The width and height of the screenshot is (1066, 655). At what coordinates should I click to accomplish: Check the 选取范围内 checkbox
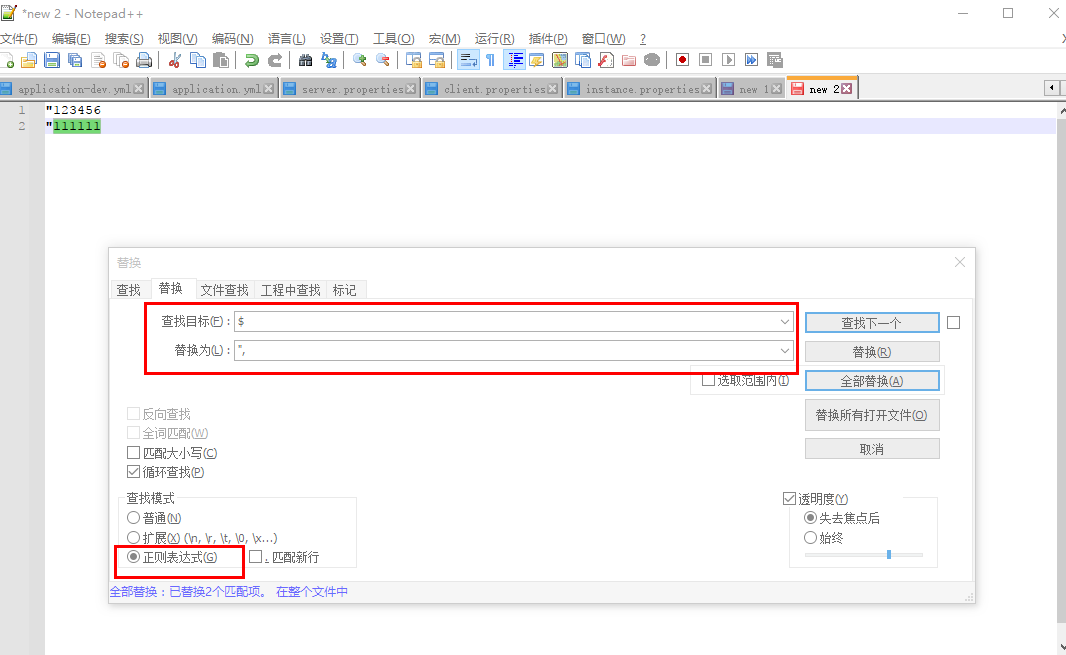[x=708, y=380]
